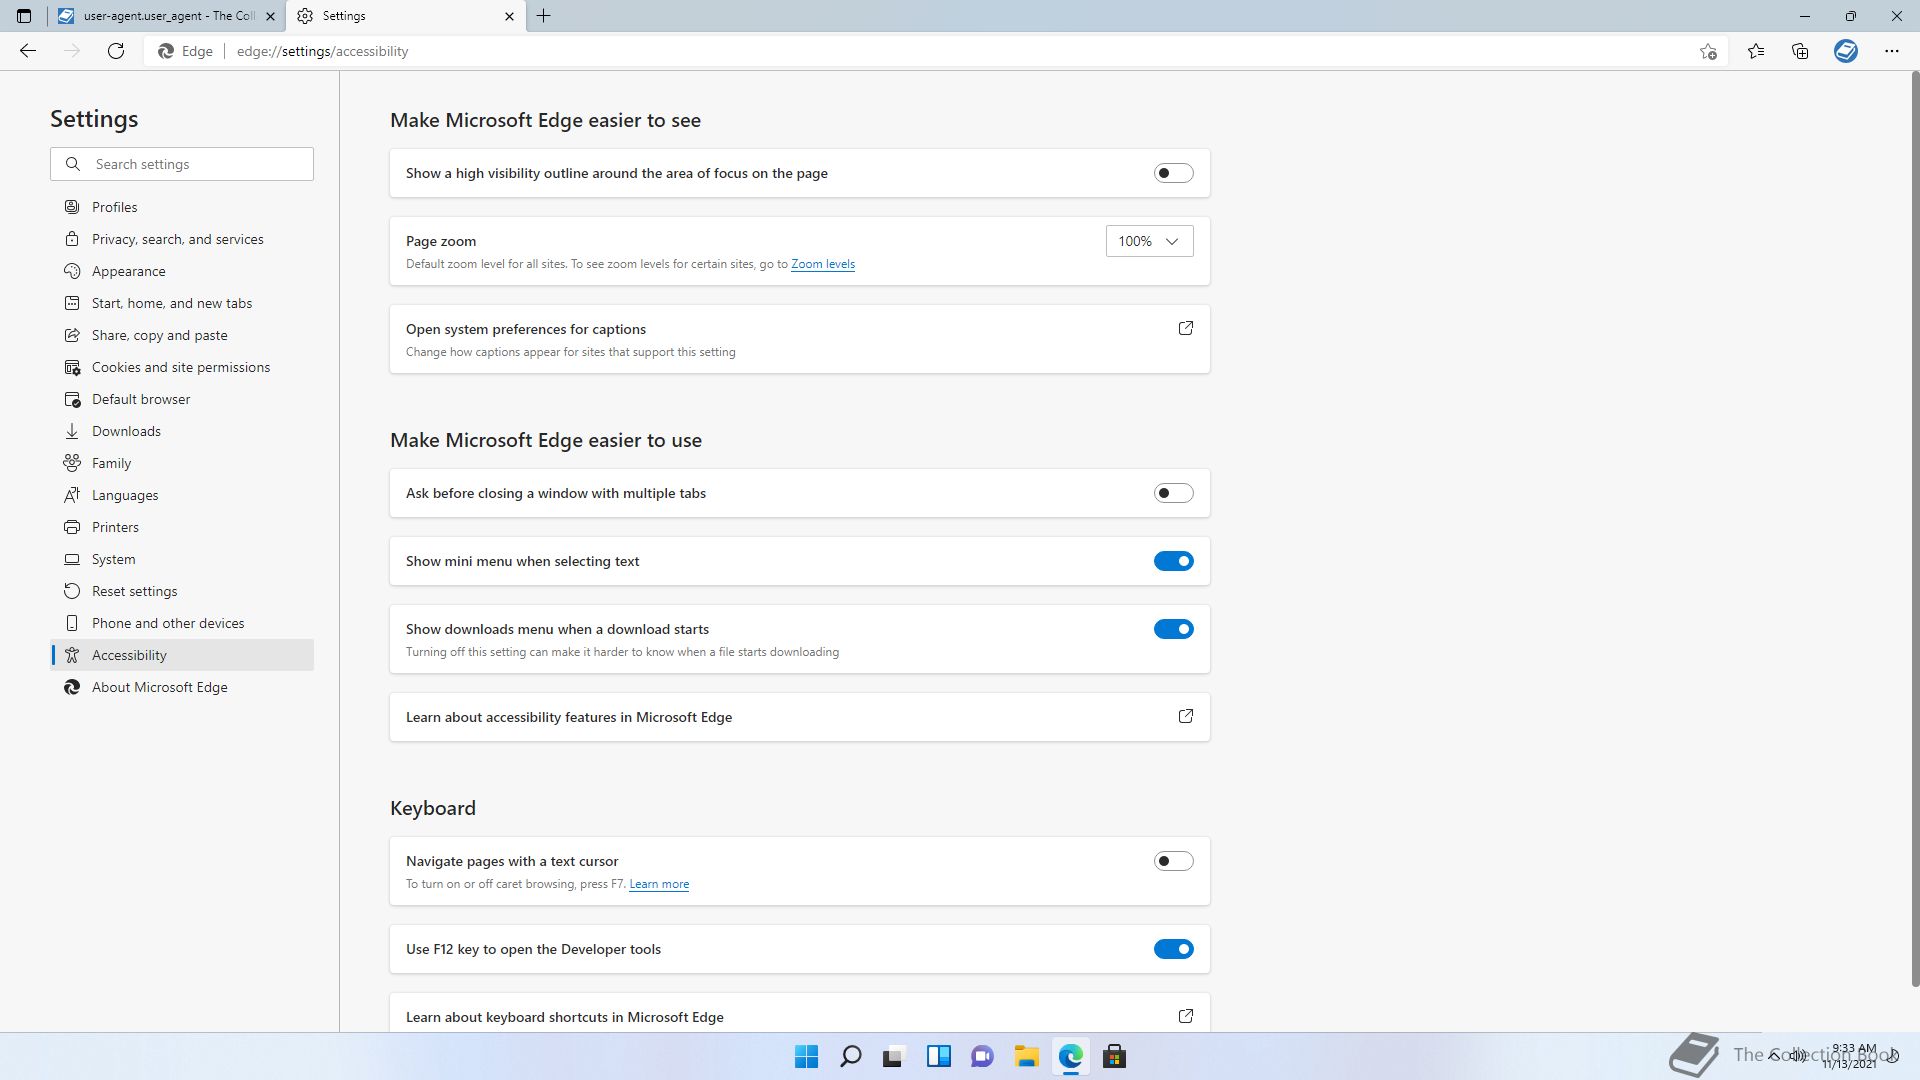The image size is (1920, 1080).
Task: Open the Collections toolbar icon
Action: (x=1800, y=51)
